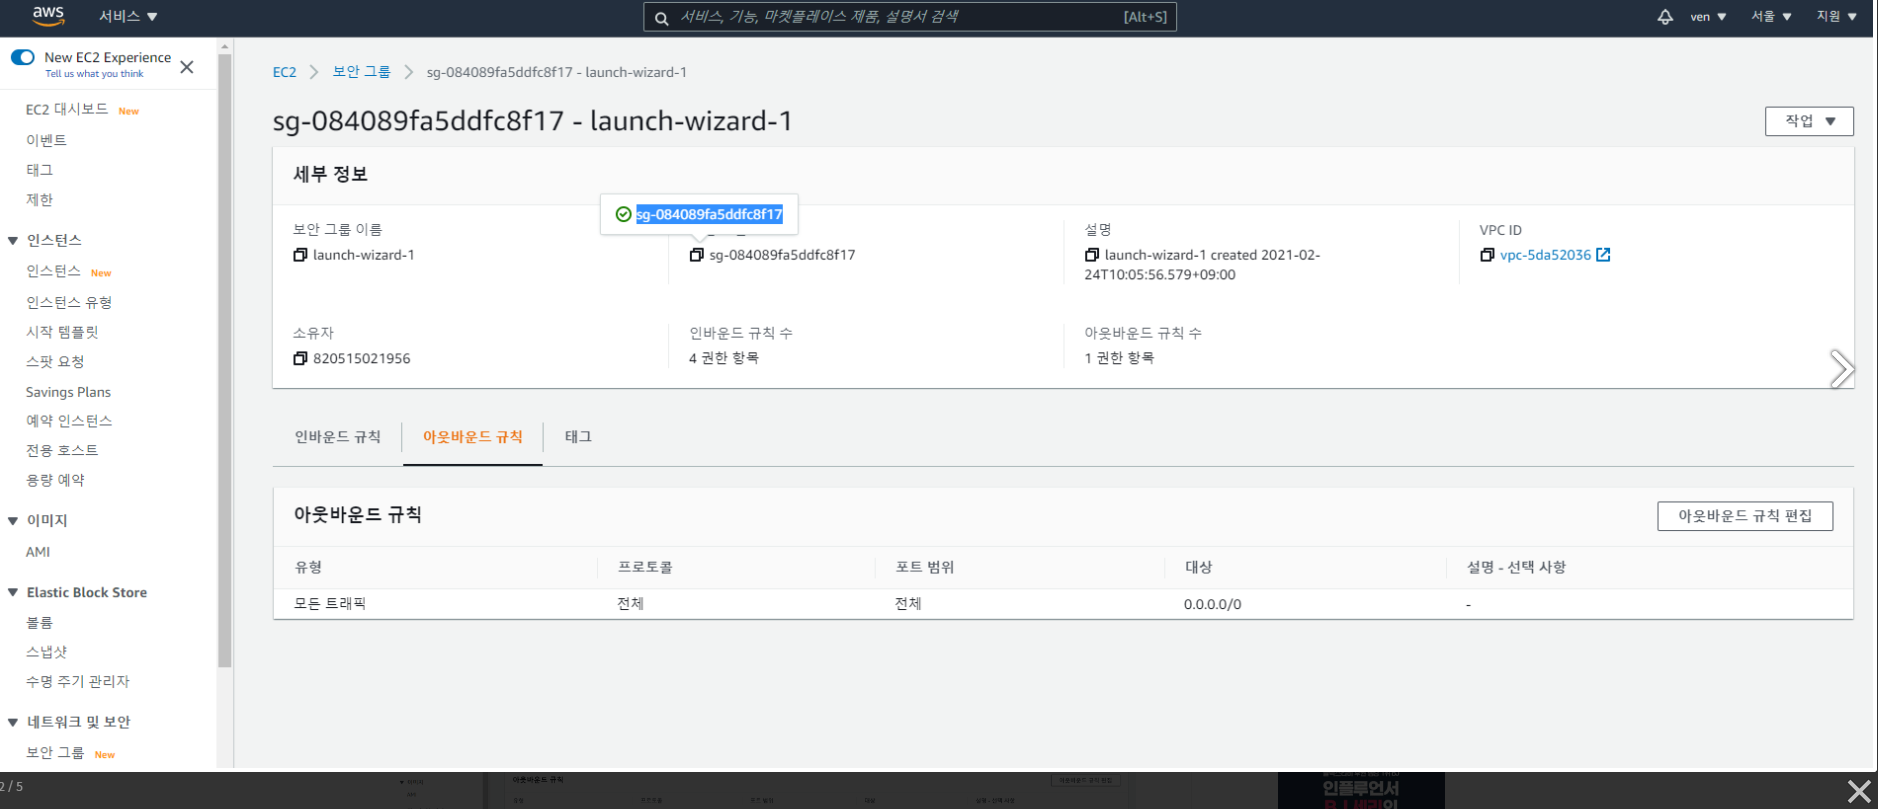Click the sidebar vertical scrollbar
This screenshot has height=809, width=1878.
point(225,360)
